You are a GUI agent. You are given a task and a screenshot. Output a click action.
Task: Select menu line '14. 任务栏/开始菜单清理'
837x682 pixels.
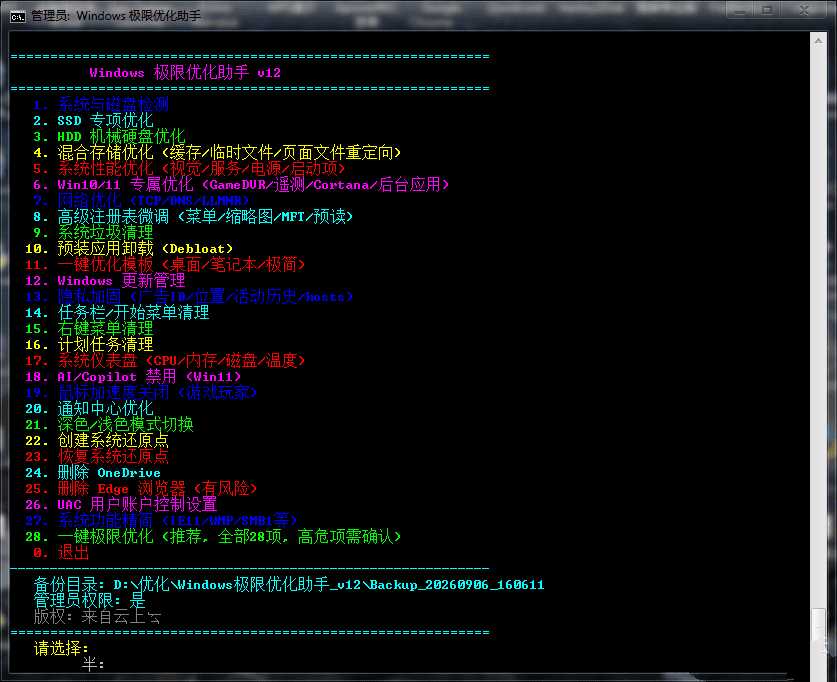tap(117, 313)
